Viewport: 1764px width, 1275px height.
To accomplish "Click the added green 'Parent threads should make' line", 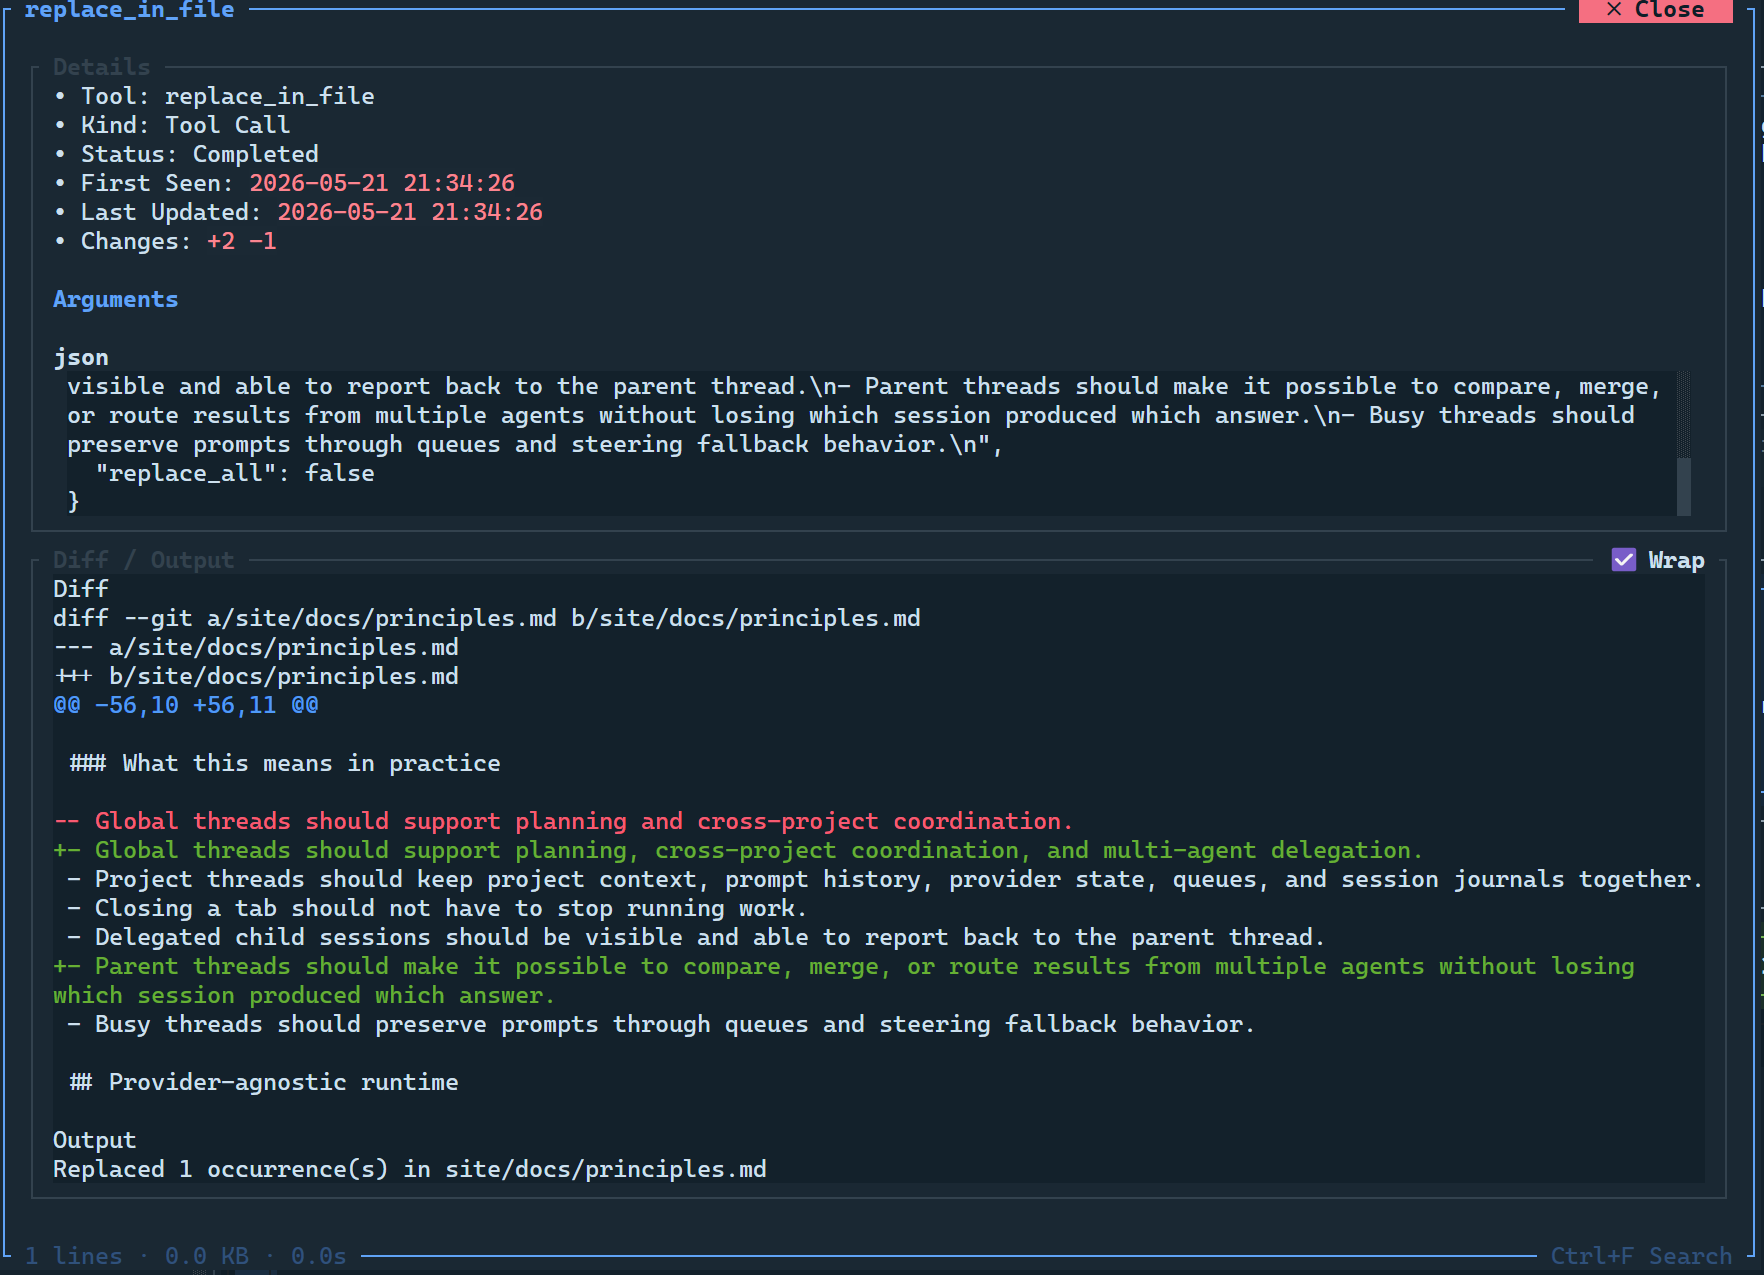I will [844, 980].
